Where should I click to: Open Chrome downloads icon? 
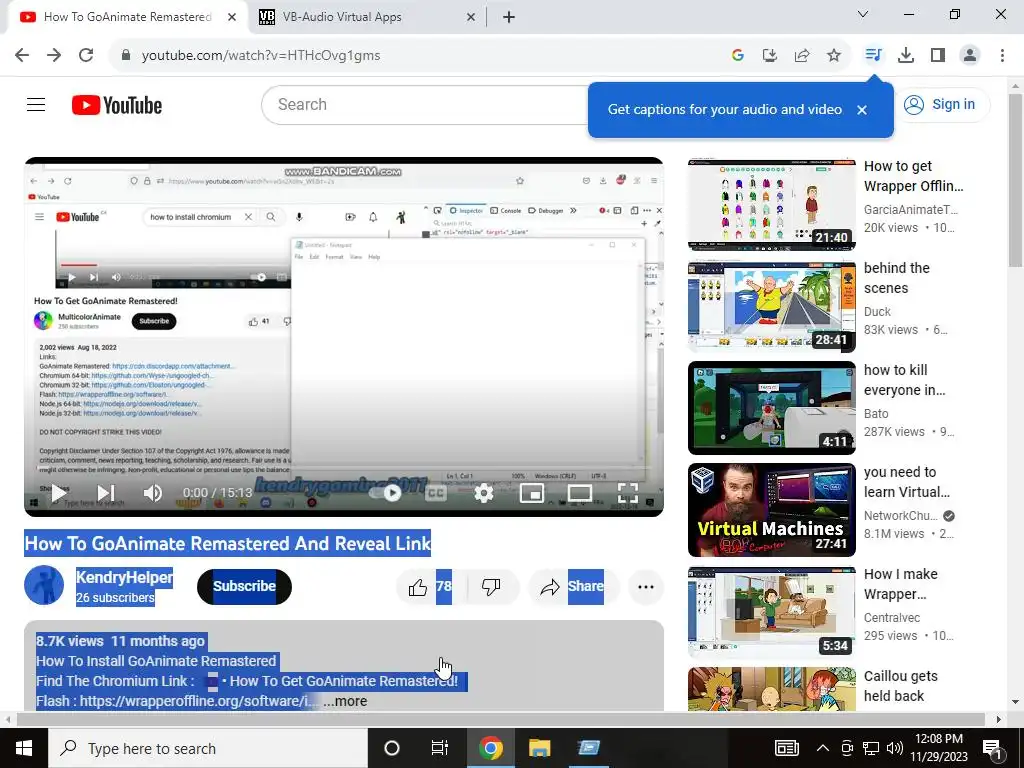(x=906, y=55)
